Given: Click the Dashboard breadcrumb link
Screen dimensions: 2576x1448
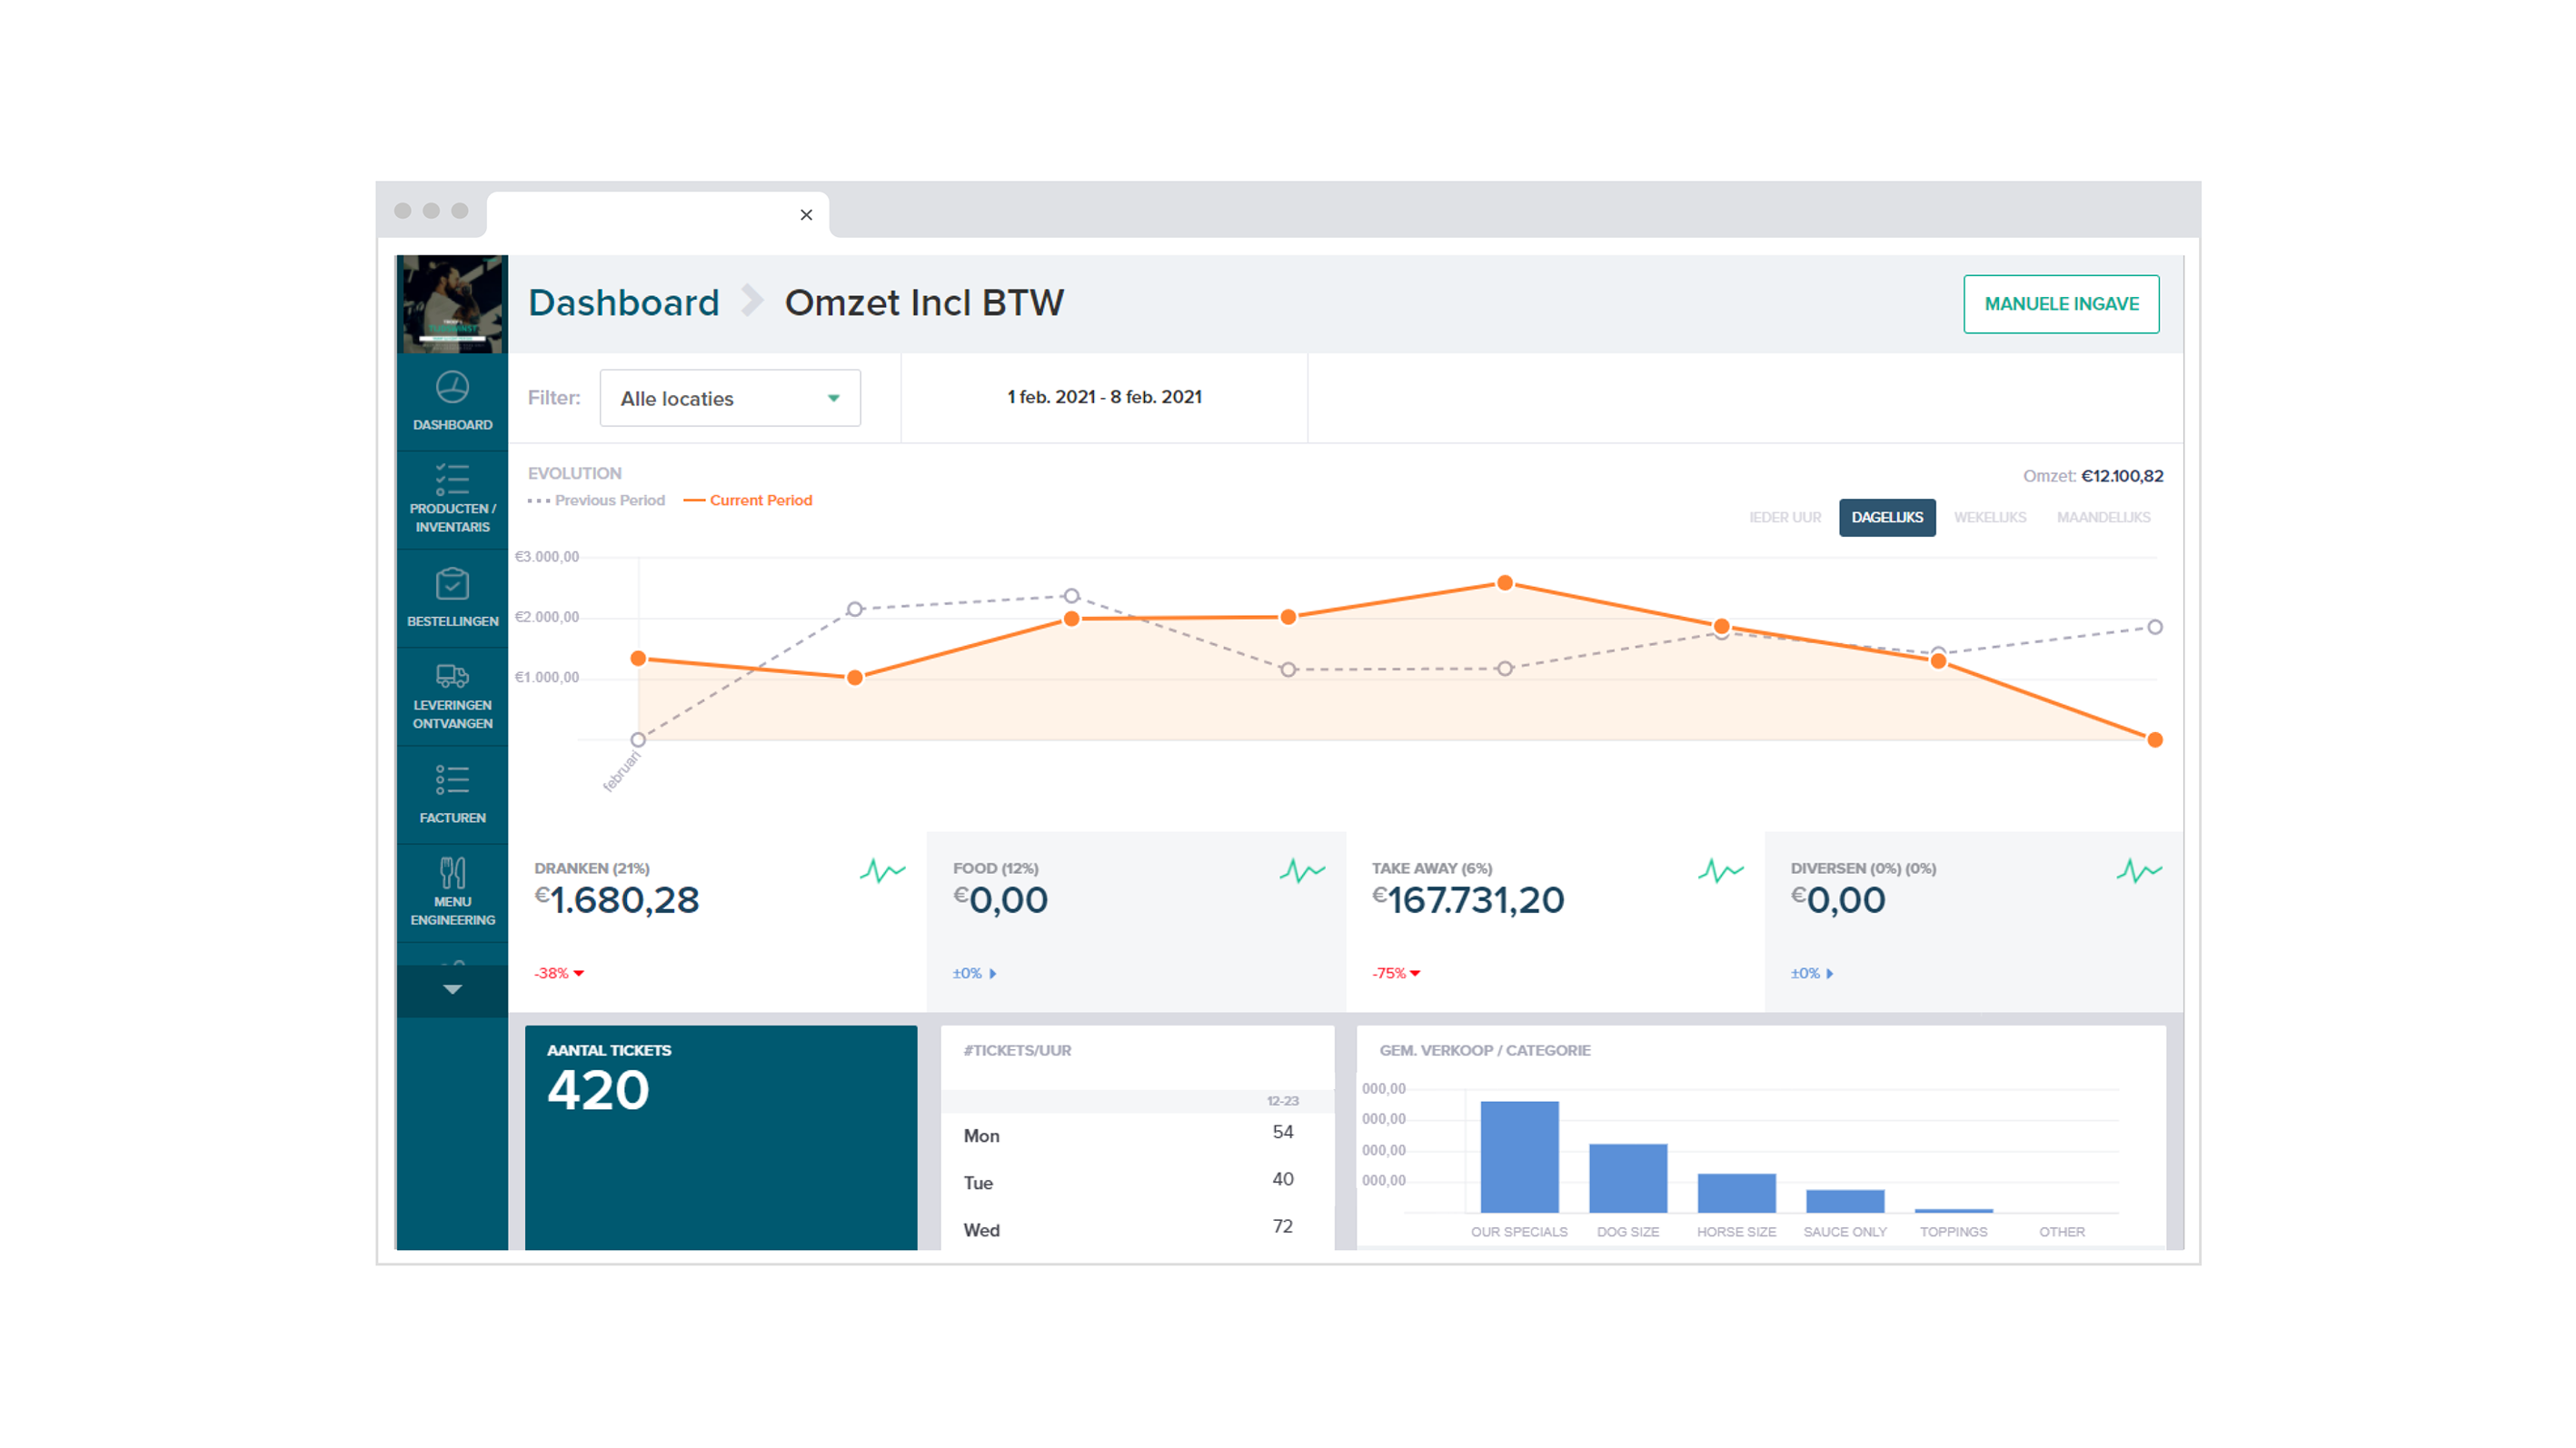Looking at the screenshot, I should [x=623, y=303].
